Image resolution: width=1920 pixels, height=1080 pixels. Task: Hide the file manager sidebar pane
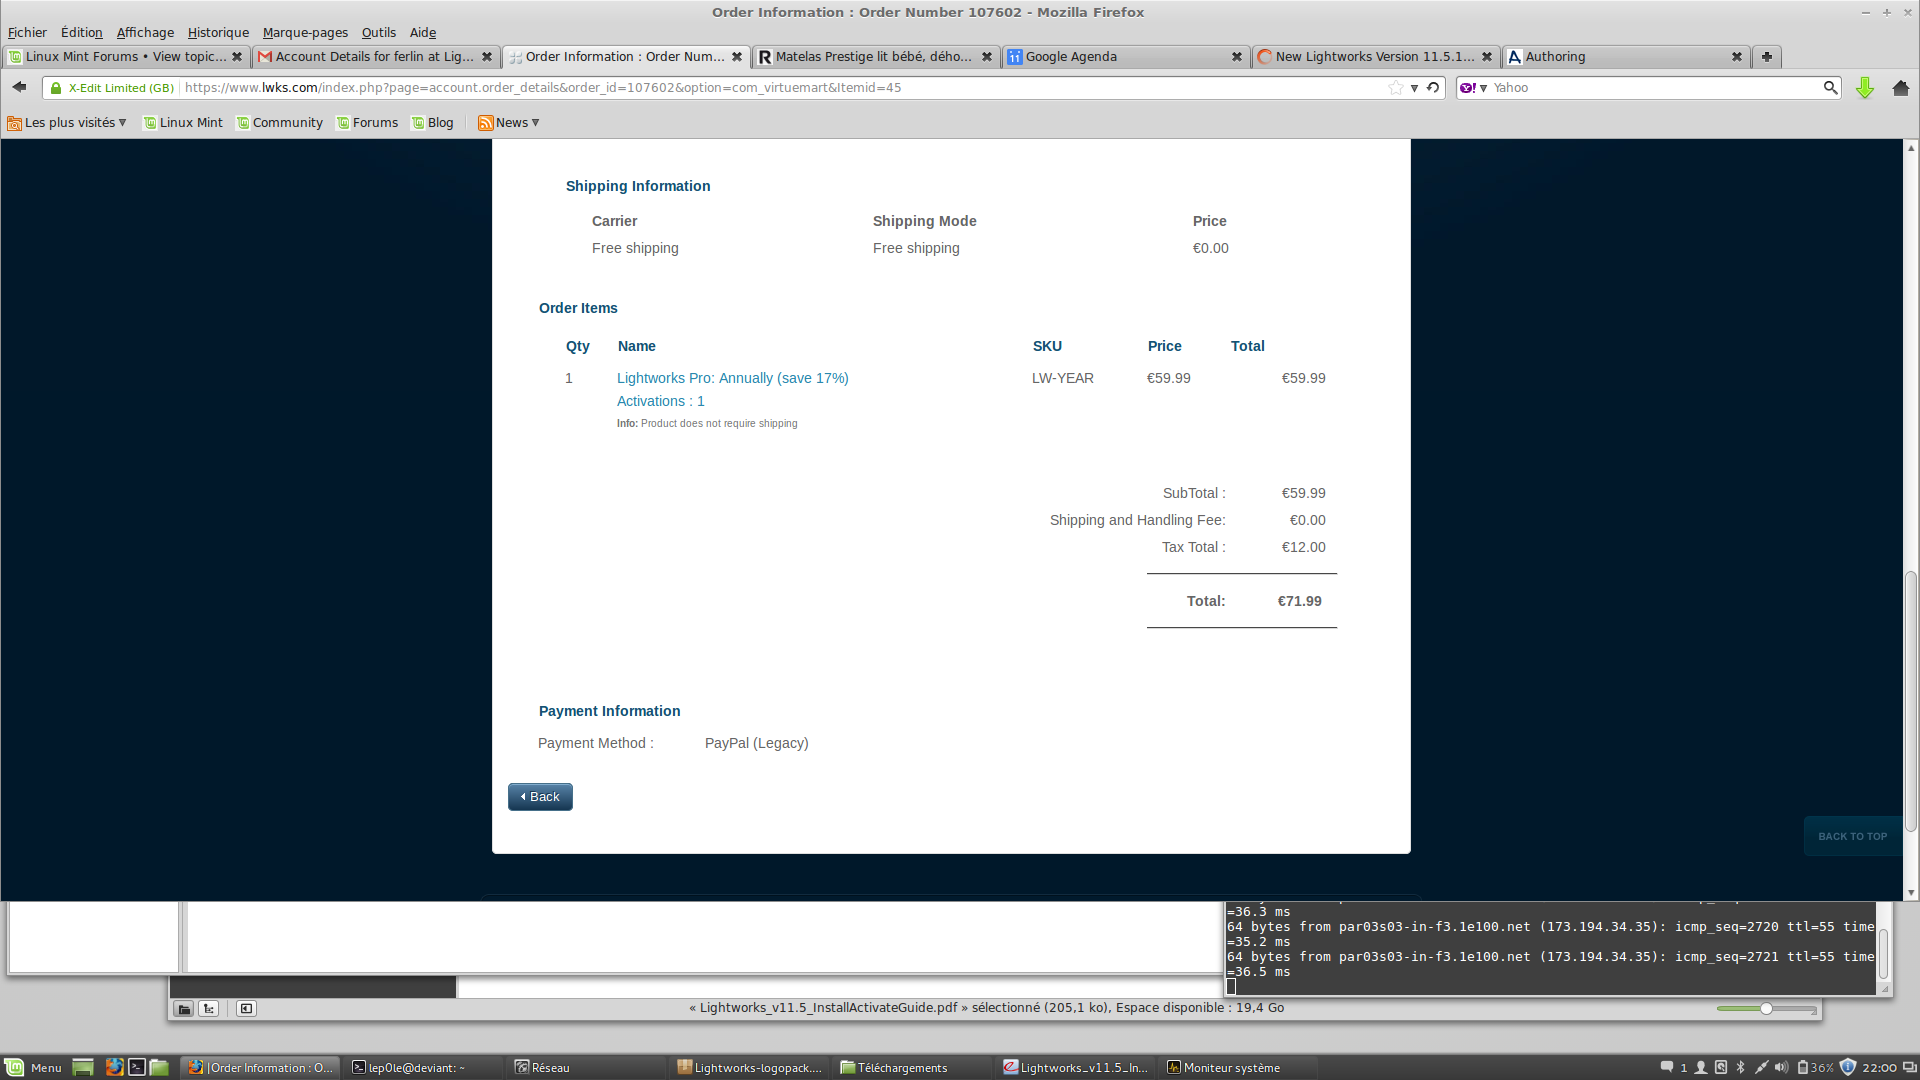246,1008
